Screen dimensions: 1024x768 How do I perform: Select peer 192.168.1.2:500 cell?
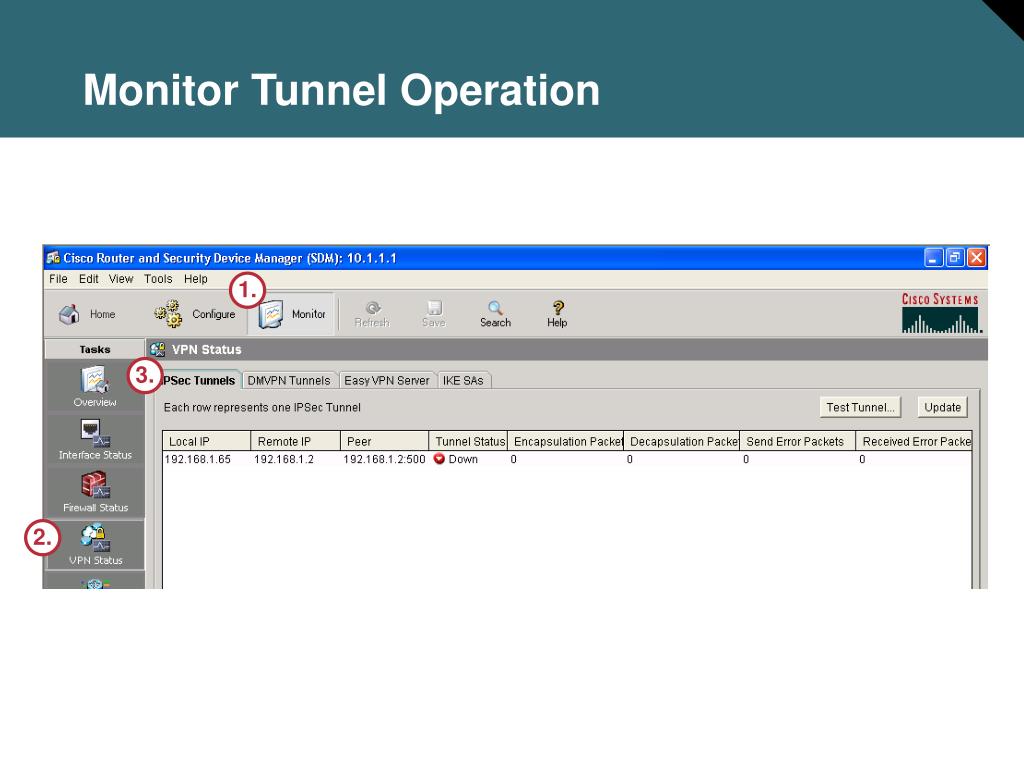(x=384, y=459)
